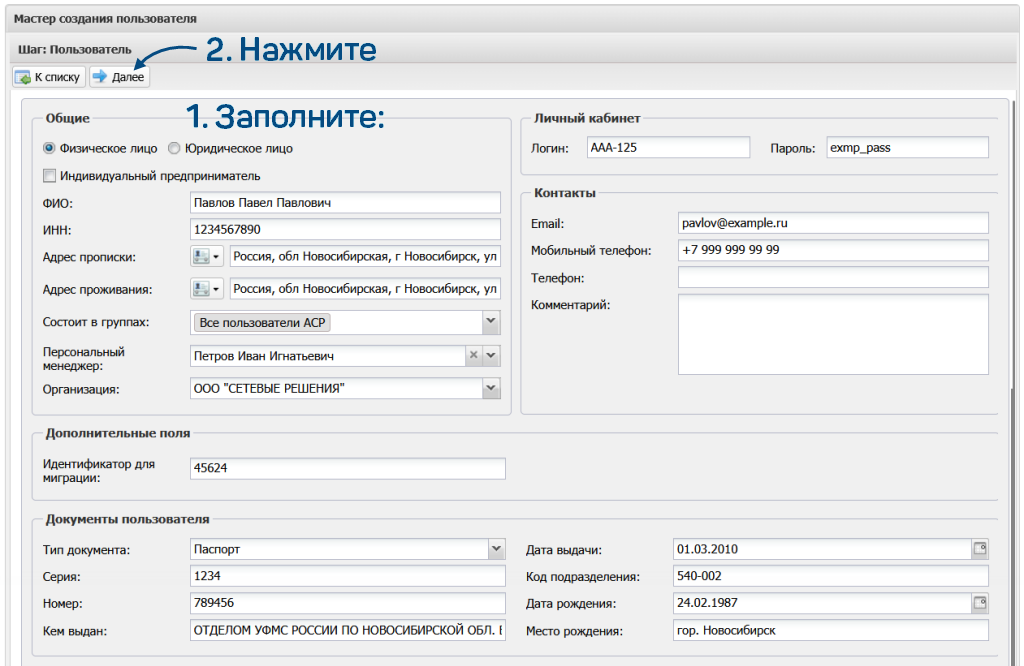Viewport: 1024px width, 666px height.
Task: Focus the empty Телефон field
Action: 832,277
